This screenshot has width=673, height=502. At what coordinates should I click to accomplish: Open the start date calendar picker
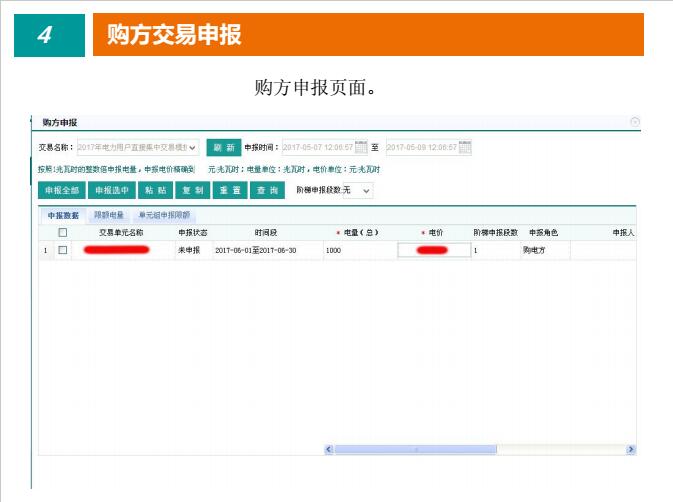pyautogui.click(x=361, y=147)
